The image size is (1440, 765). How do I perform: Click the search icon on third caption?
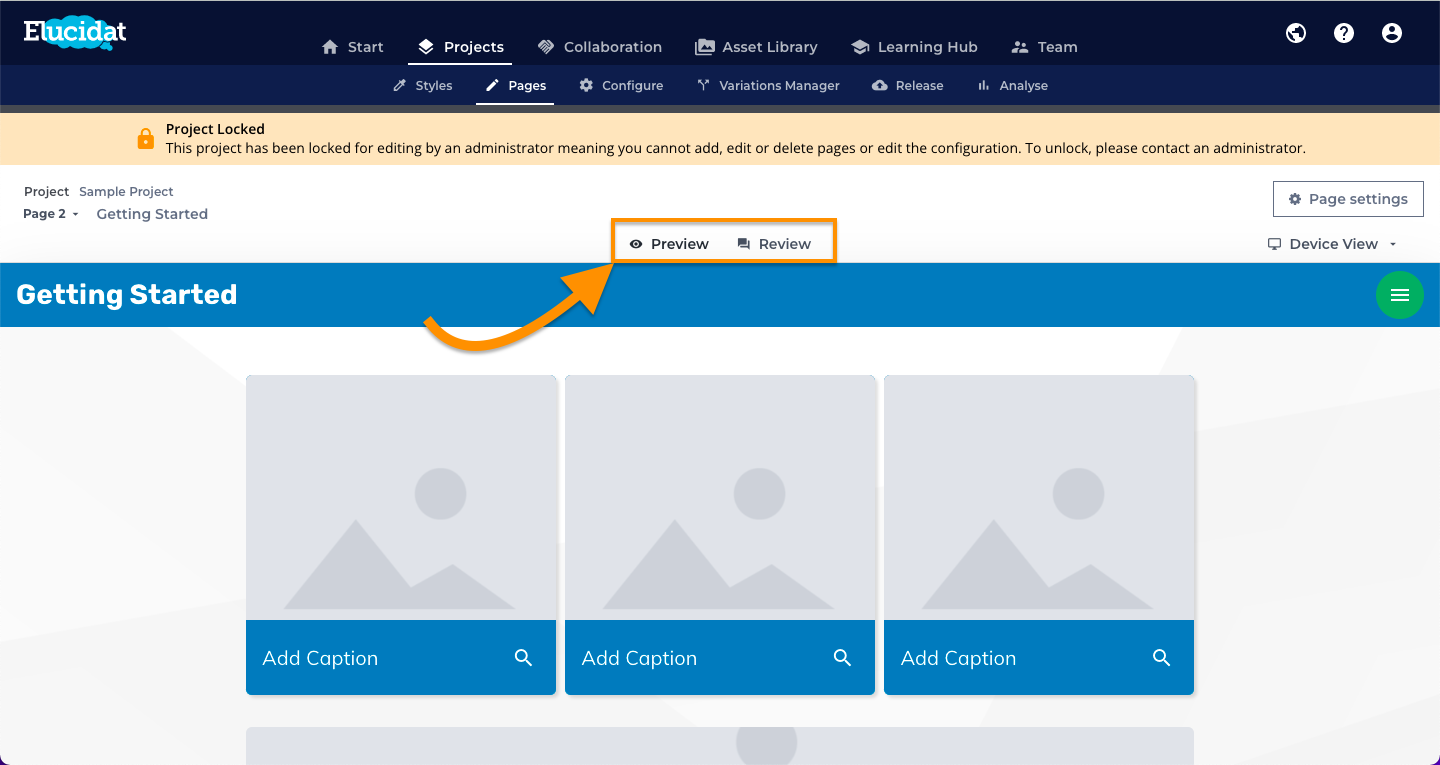click(1162, 657)
